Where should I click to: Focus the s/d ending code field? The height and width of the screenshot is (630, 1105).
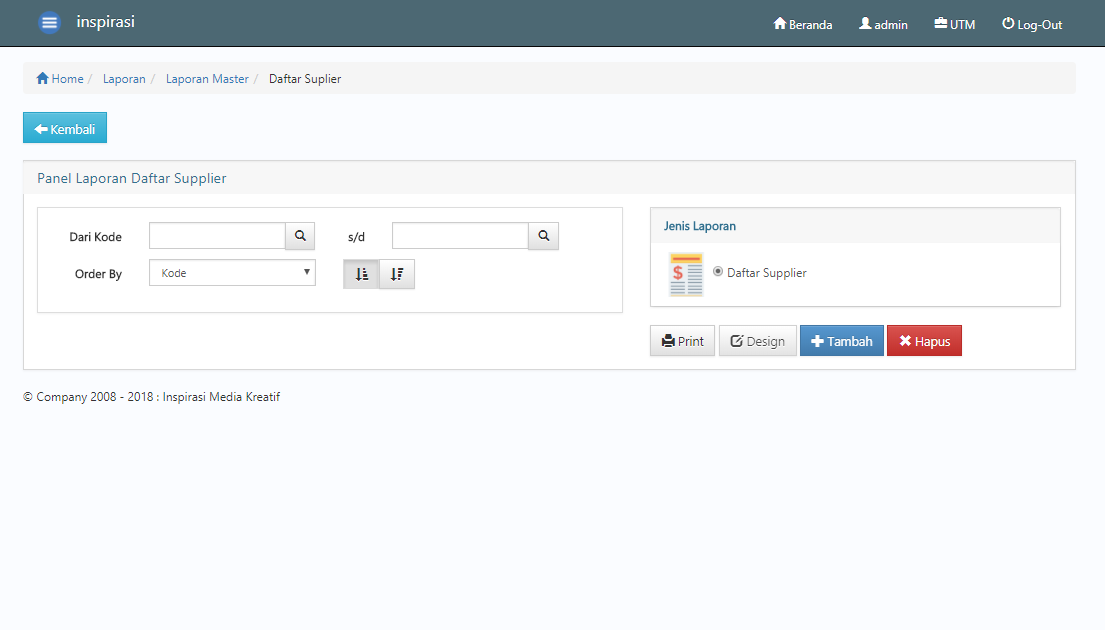[x=460, y=235]
